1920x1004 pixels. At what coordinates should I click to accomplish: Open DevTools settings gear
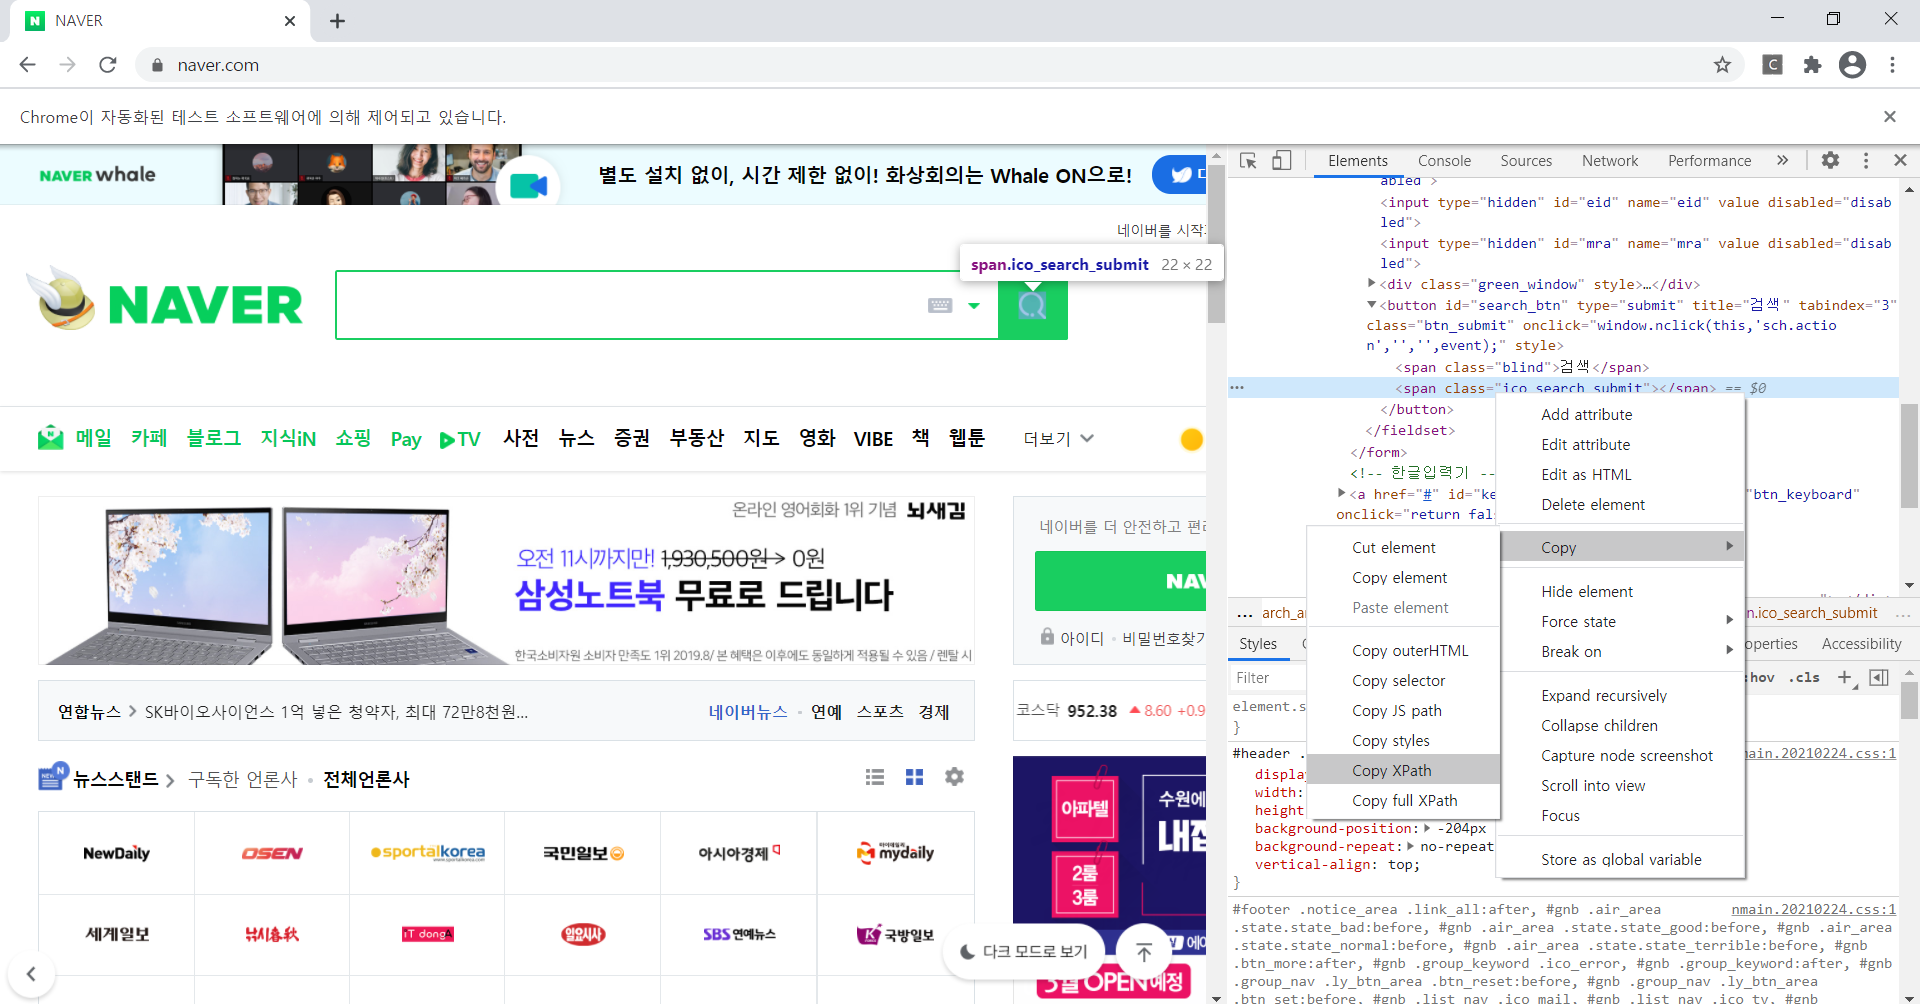click(x=1830, y=160)
